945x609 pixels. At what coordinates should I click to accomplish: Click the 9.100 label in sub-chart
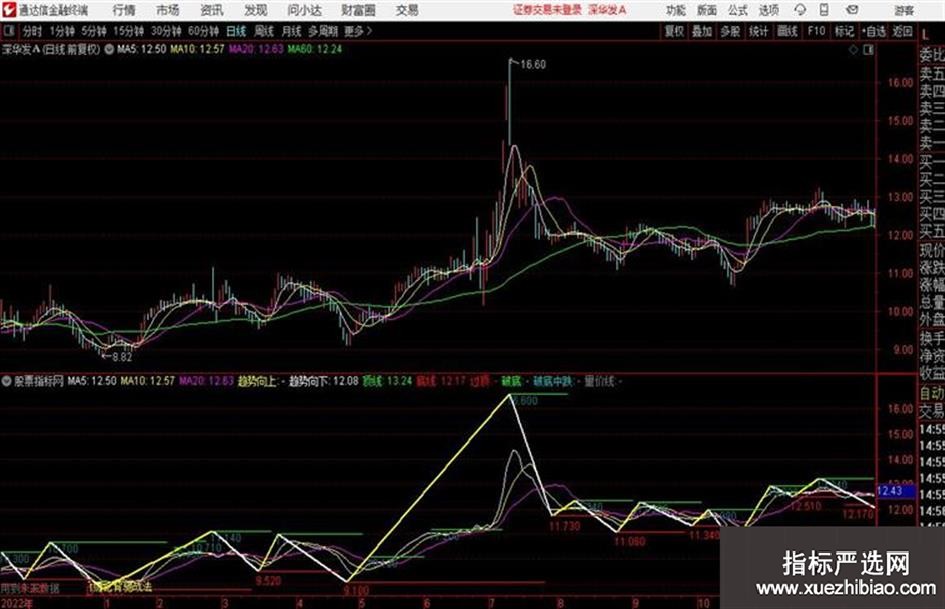click(356, 590)
